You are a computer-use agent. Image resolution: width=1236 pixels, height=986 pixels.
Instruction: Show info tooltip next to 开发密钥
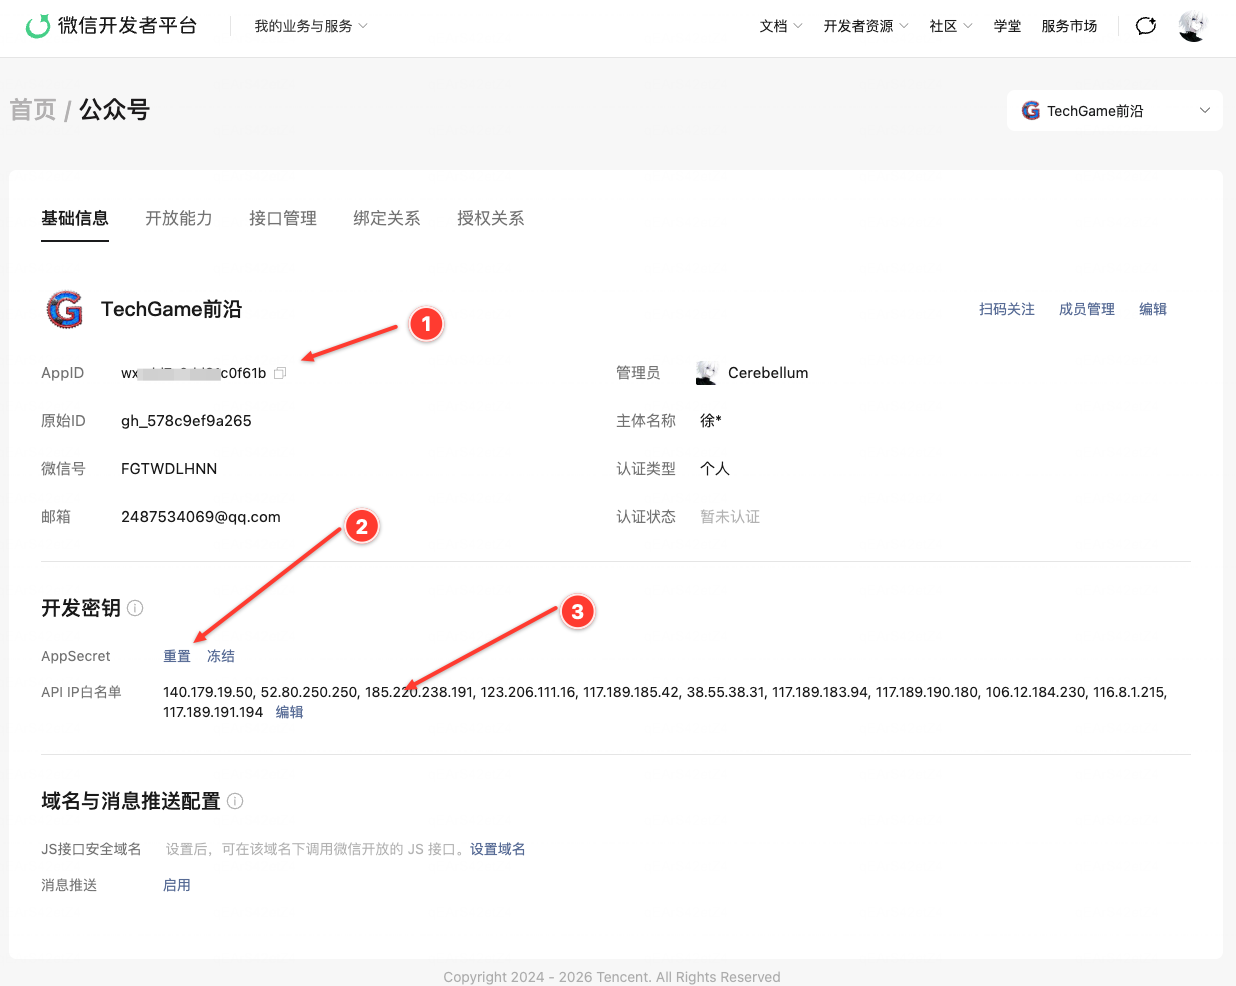(135, 608)
